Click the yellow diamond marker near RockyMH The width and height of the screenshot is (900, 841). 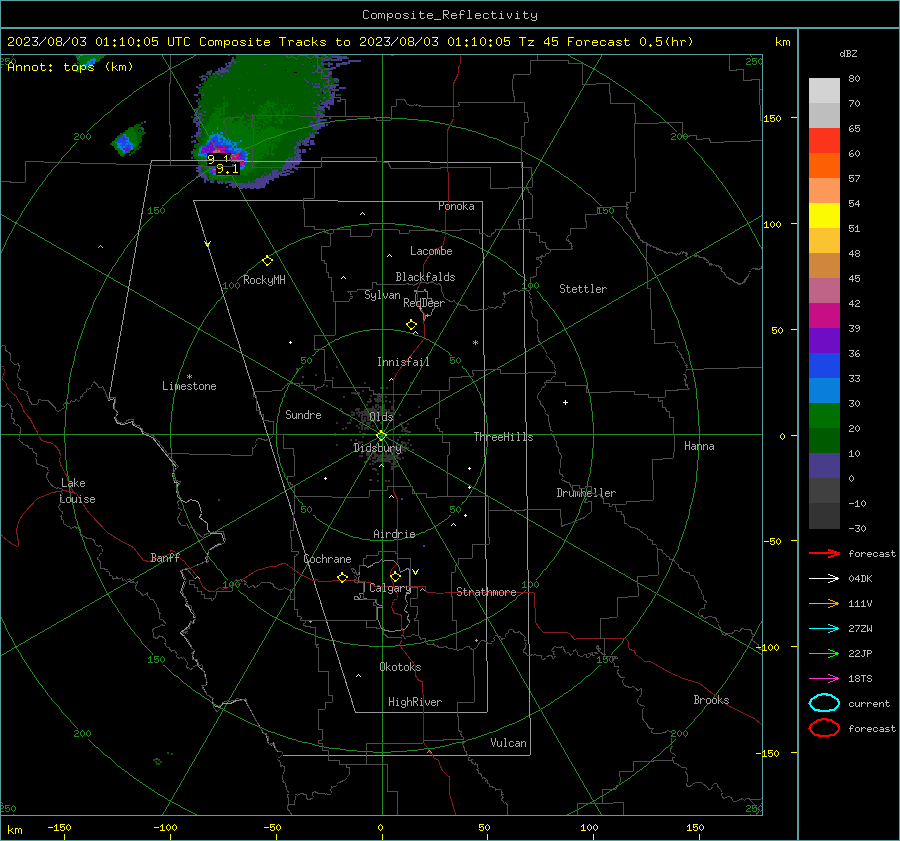coord(267,261)
